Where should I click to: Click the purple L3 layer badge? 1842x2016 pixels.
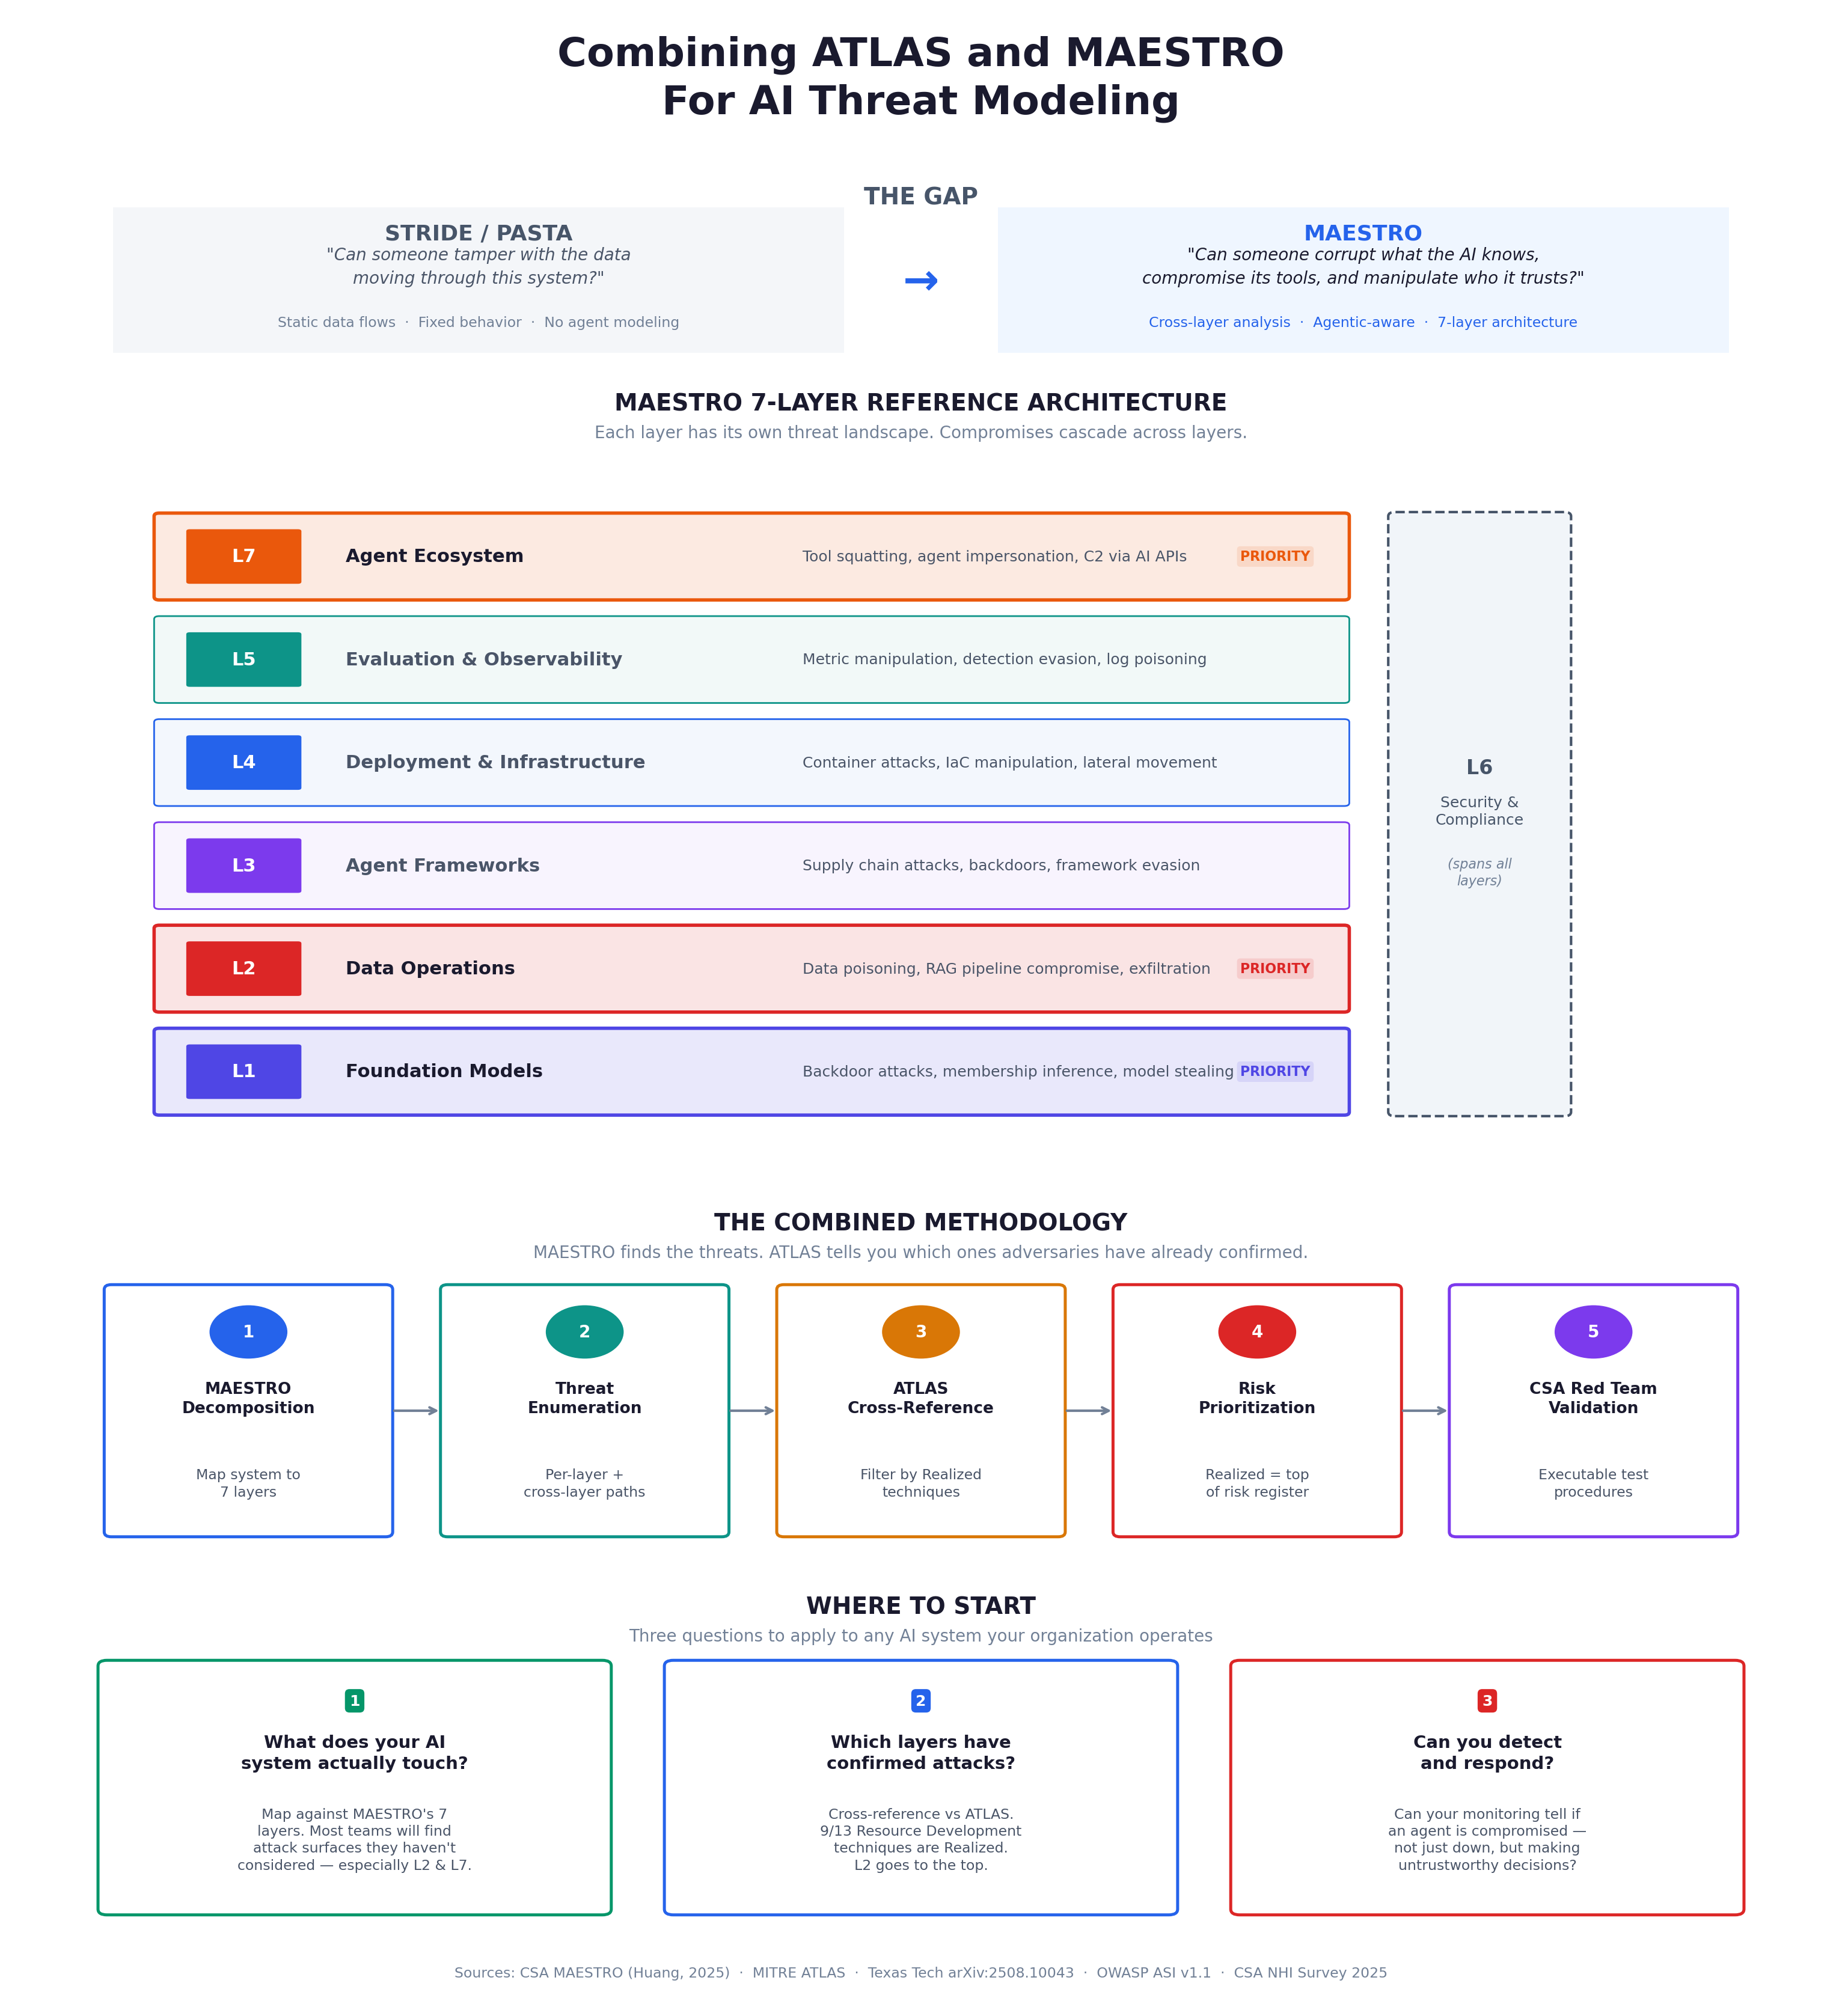tap(243, 865)
